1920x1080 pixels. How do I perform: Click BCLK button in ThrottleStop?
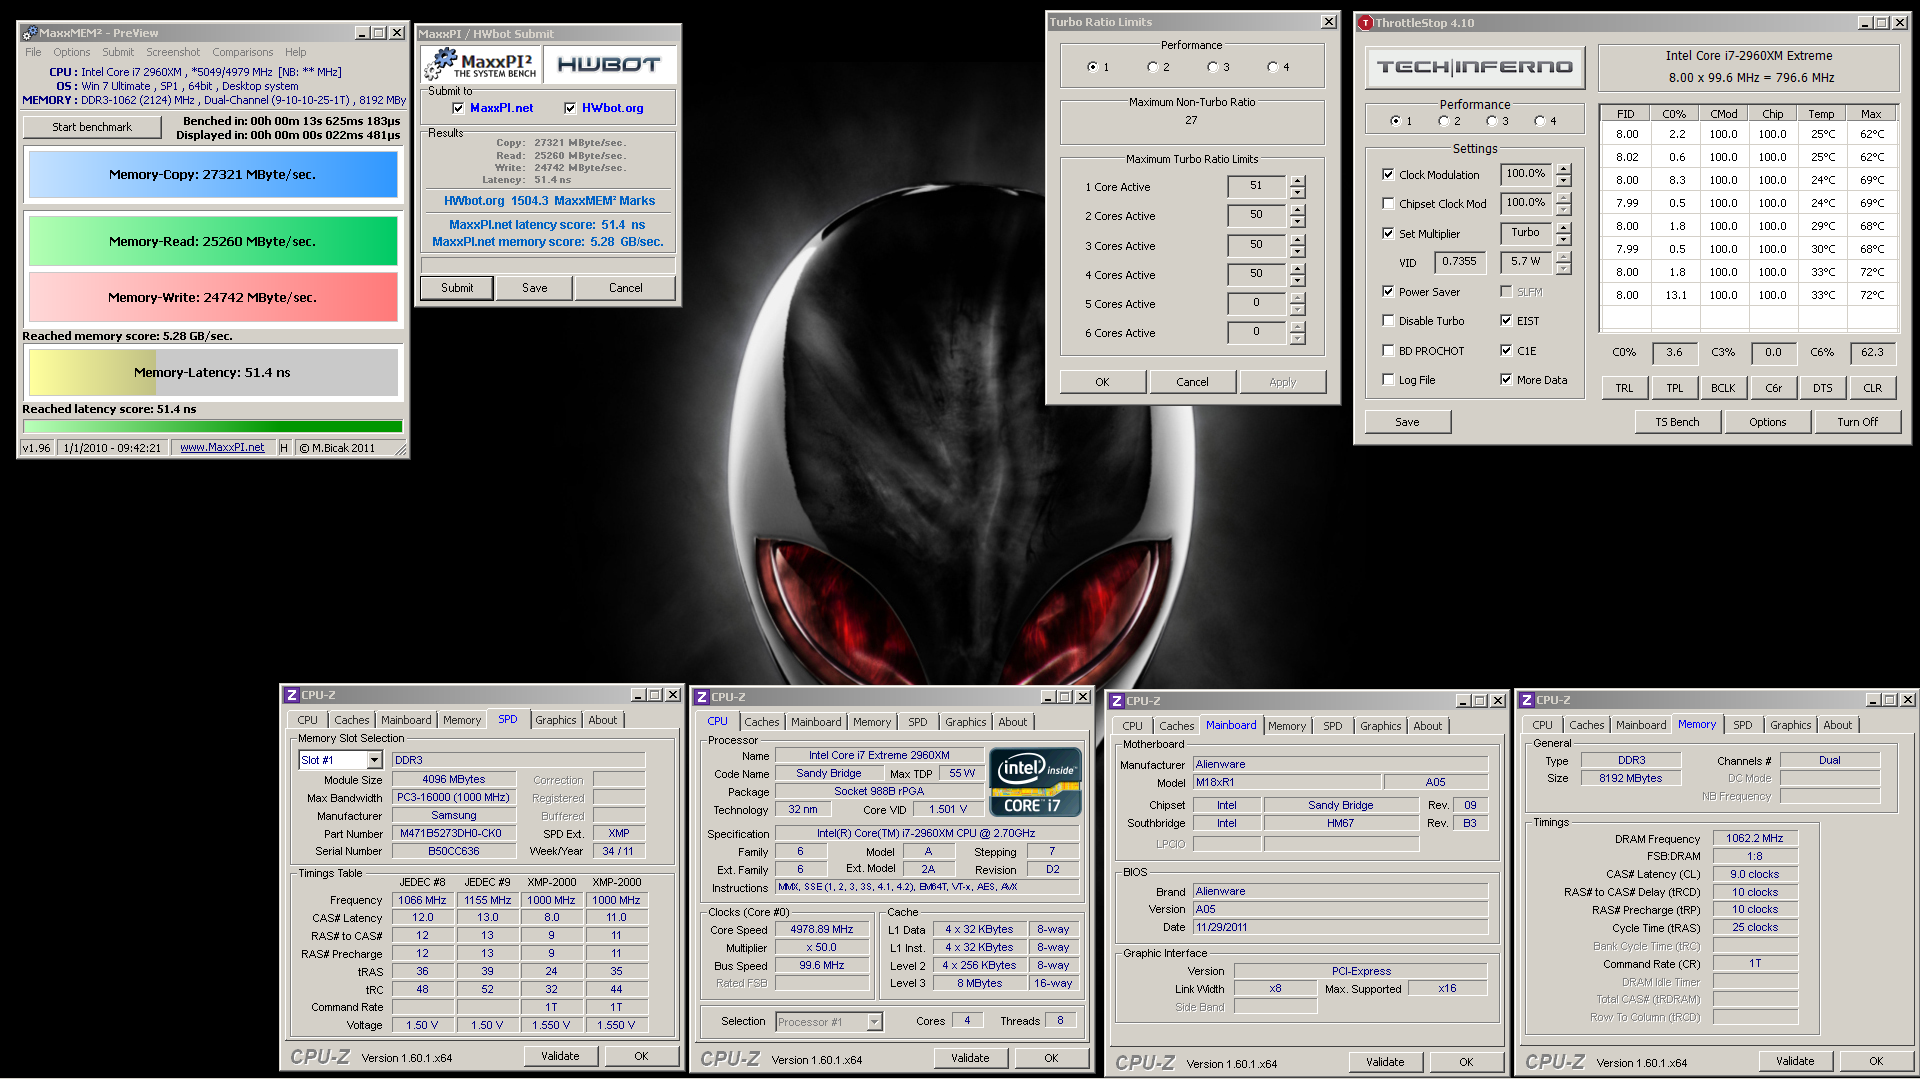coord(1723,388)
